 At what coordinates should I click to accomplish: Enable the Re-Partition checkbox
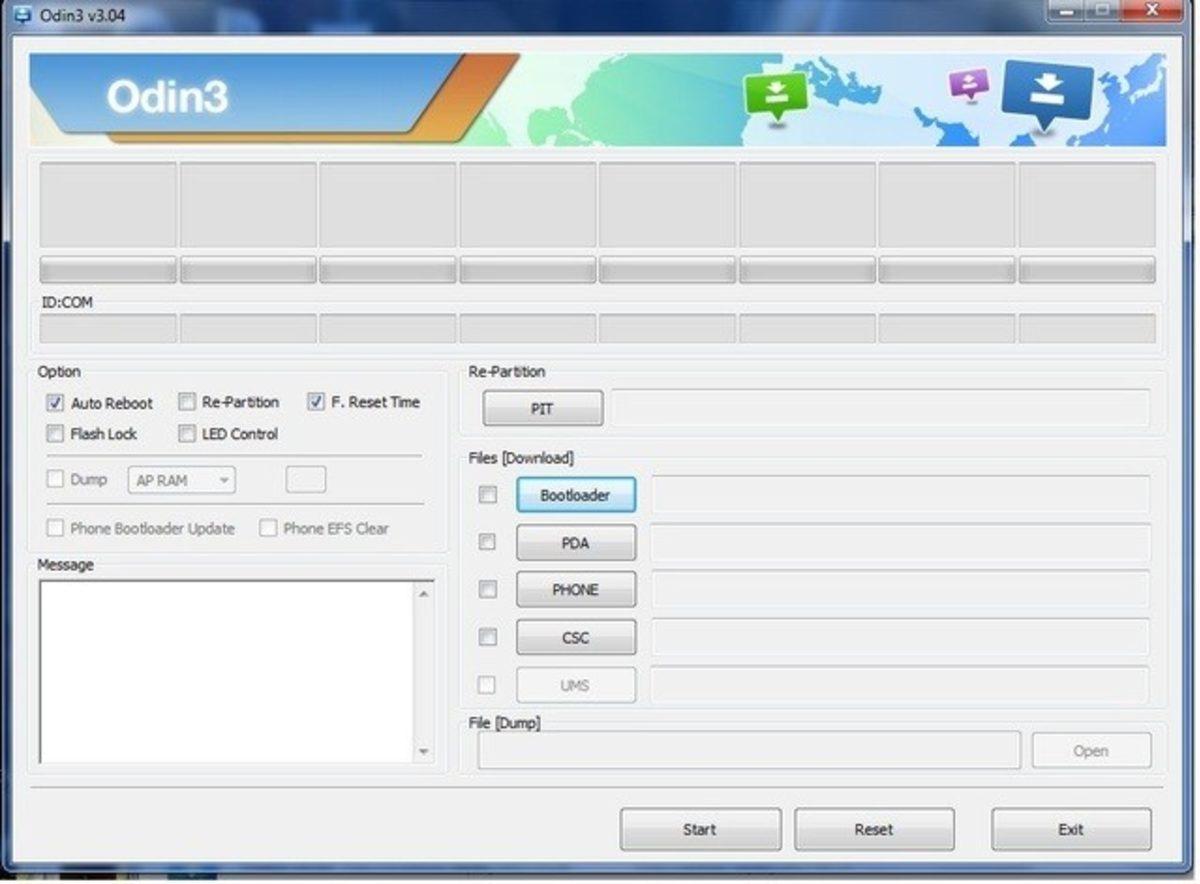pyautogui.click(x=187, y=402)
